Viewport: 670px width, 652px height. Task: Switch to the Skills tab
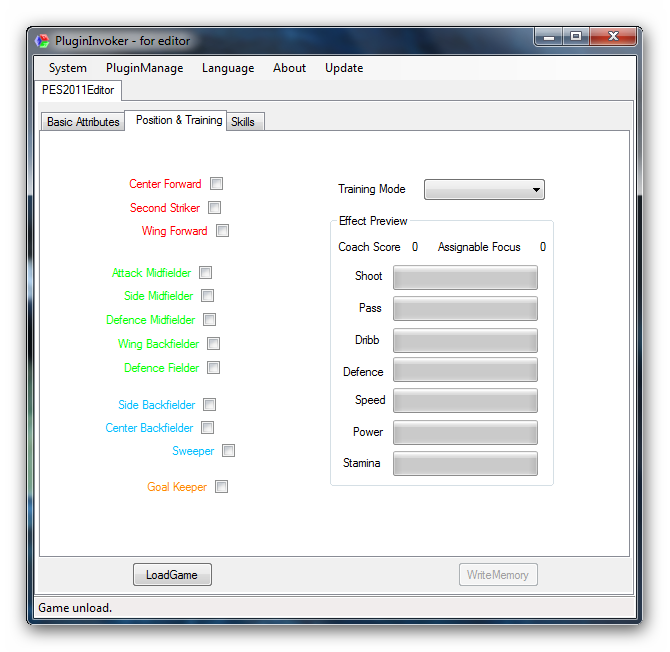coord(245,122)
